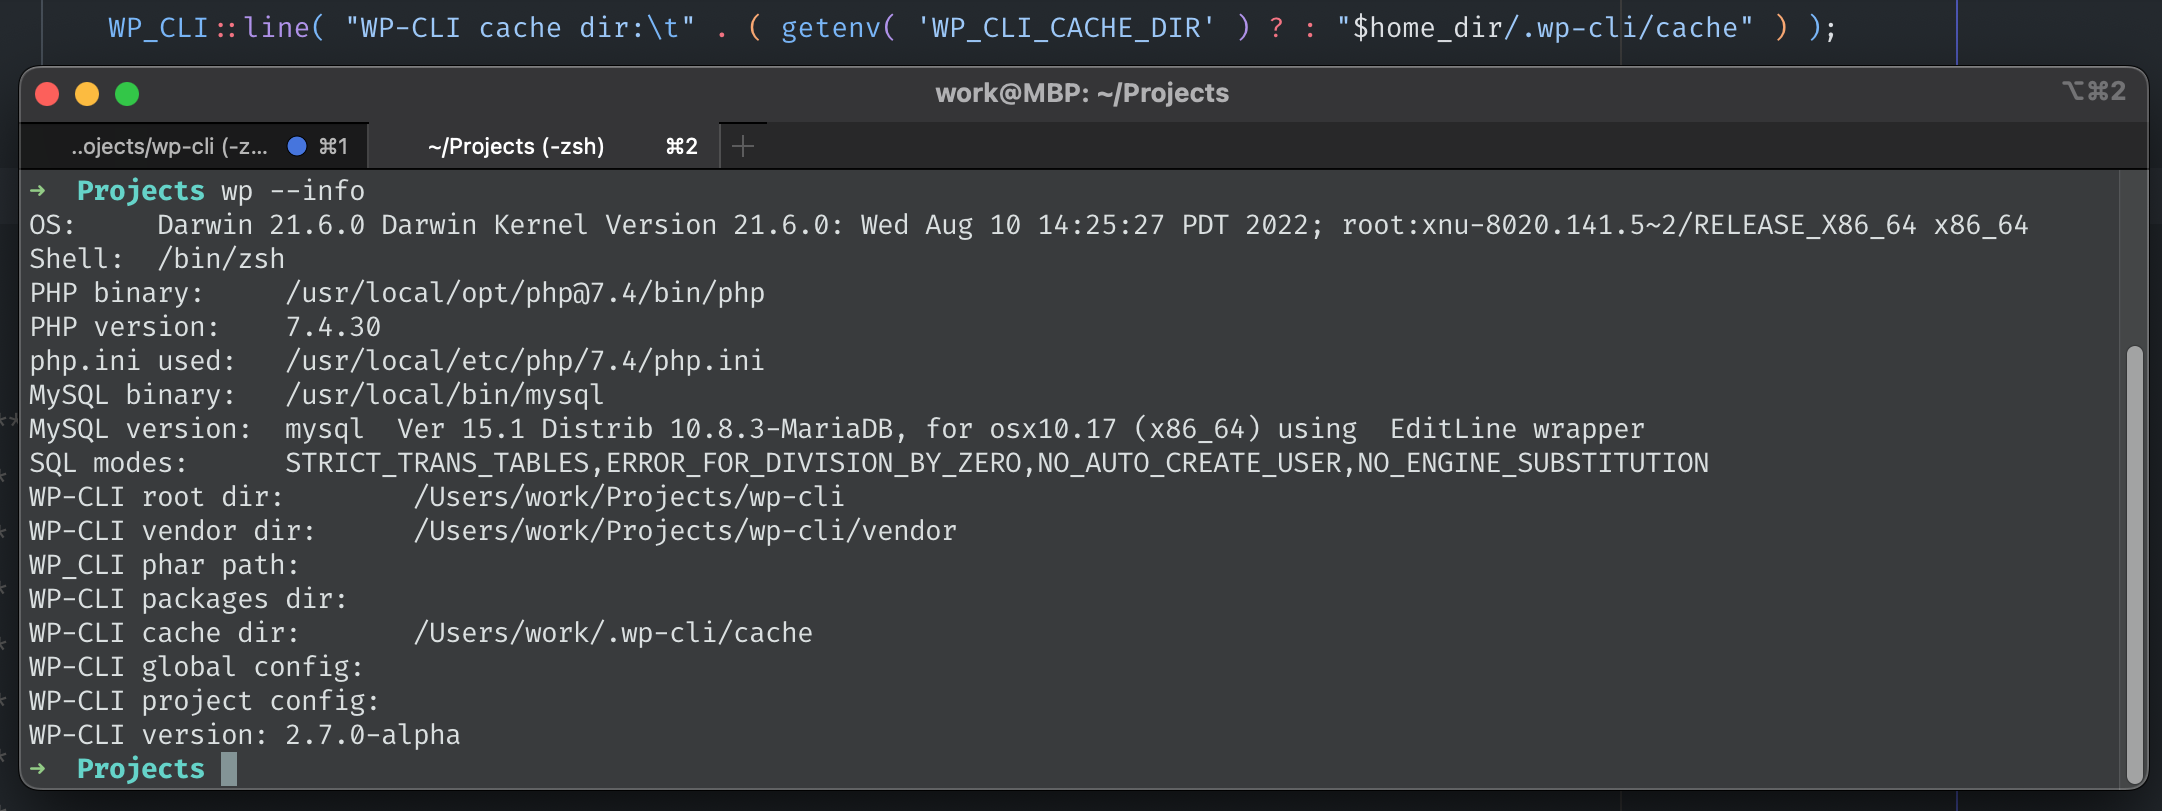Click the window title work@MBP: ~/Projects
2162x811 pixels.
click(x=1082, y=92)
